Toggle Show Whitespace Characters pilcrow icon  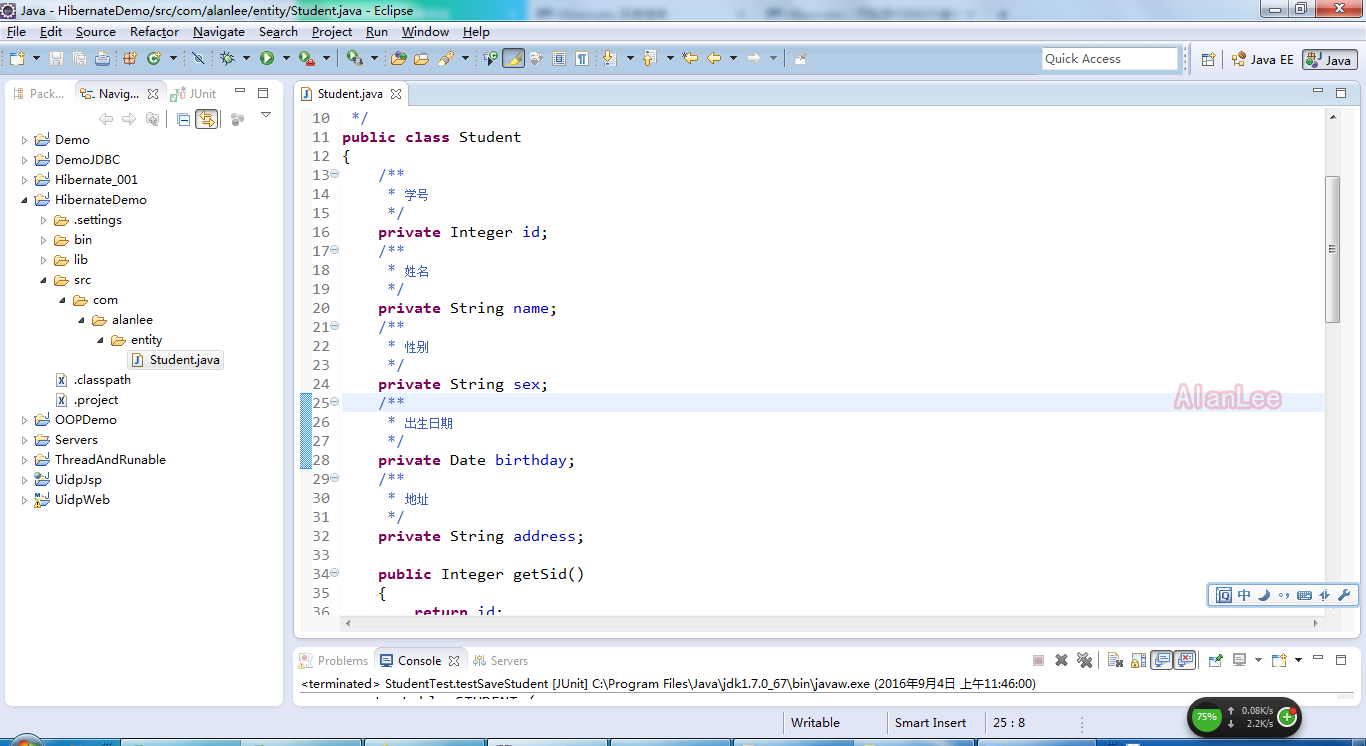(x=582, y=59)
